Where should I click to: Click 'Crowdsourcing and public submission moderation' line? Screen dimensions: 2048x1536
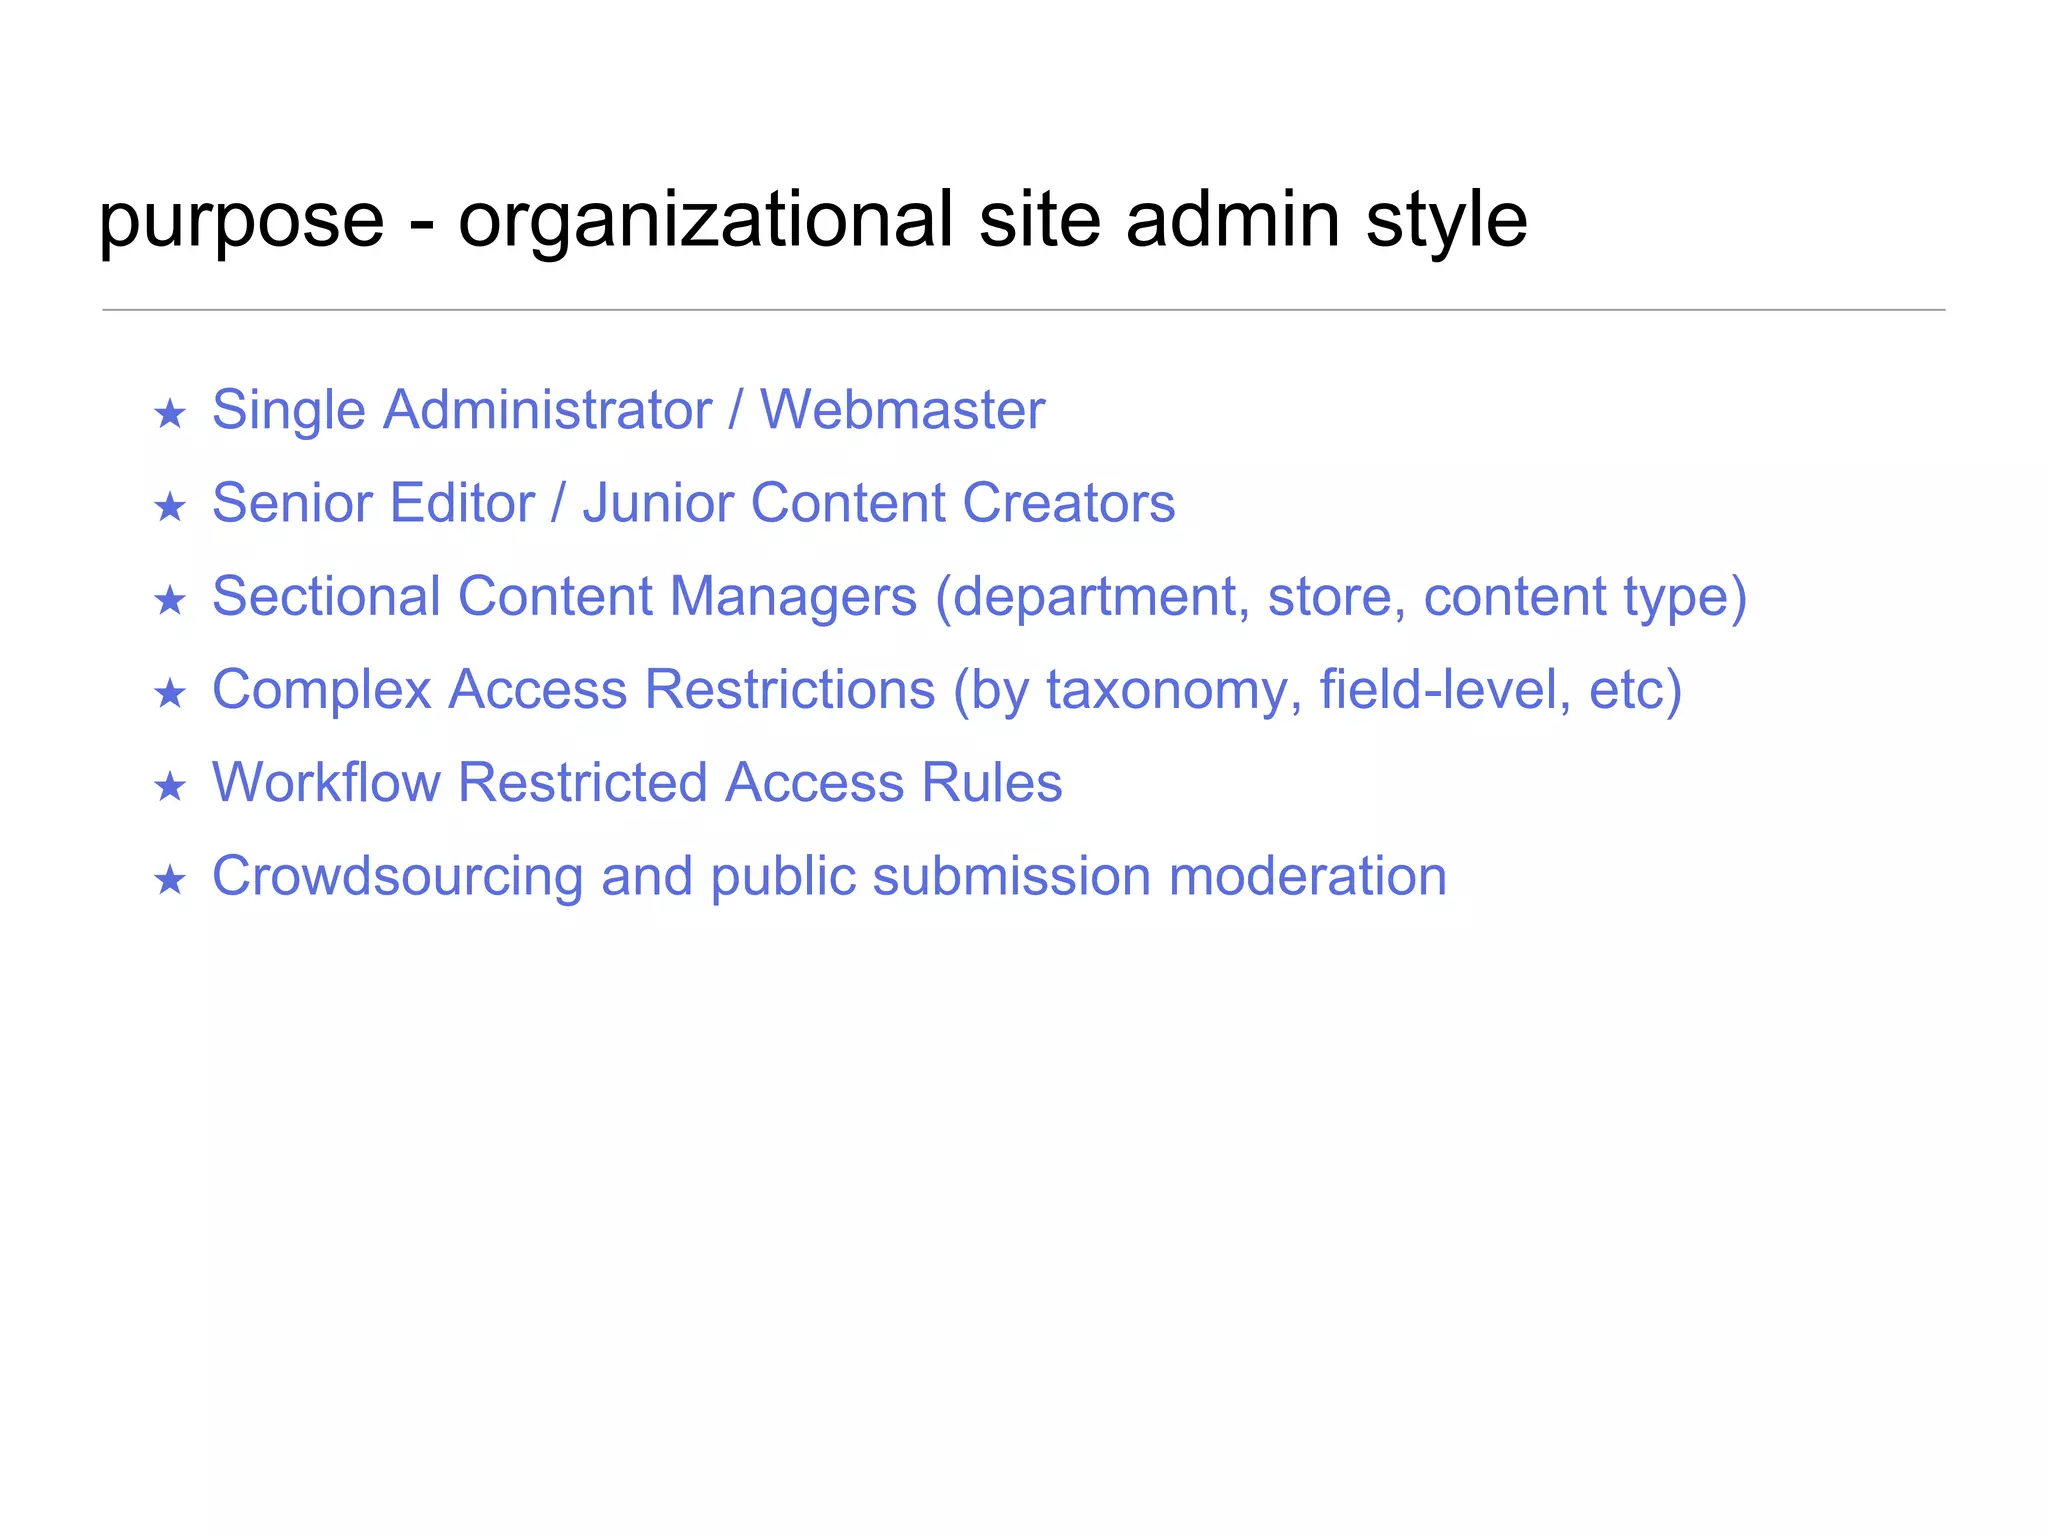(x=829, y=877)
